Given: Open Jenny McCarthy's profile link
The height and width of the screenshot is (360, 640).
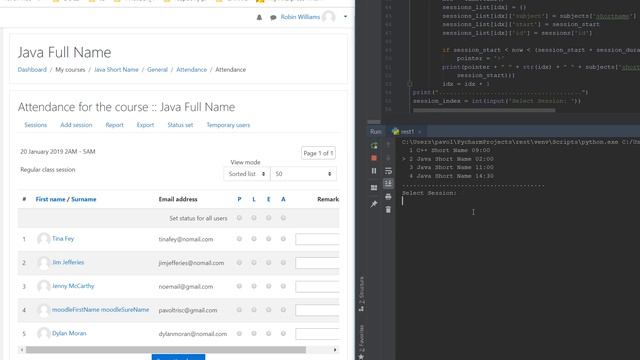Looking at the screenshot, I should [73, 286].
